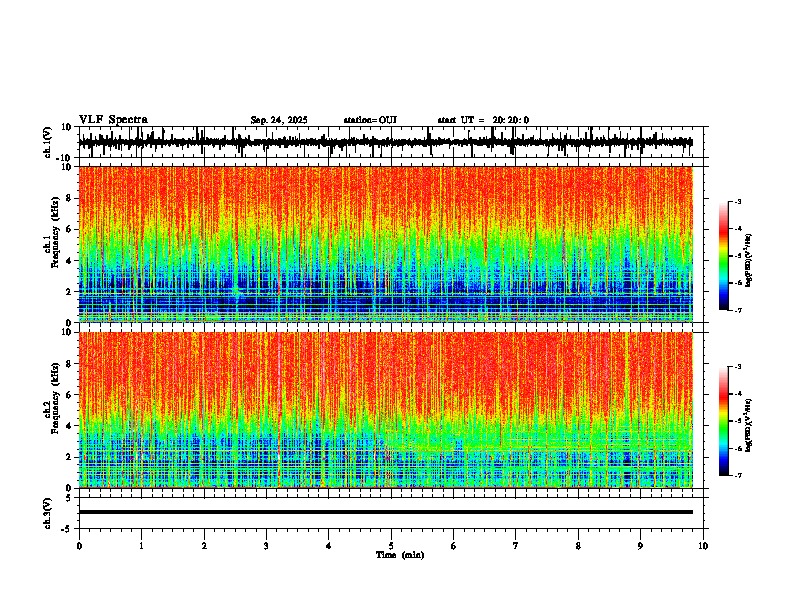This screenshot has height=612, width=792.
Task: Click the "6" kHz tick on the ch.2 frequency axis
Action: (x=70, y=394)
